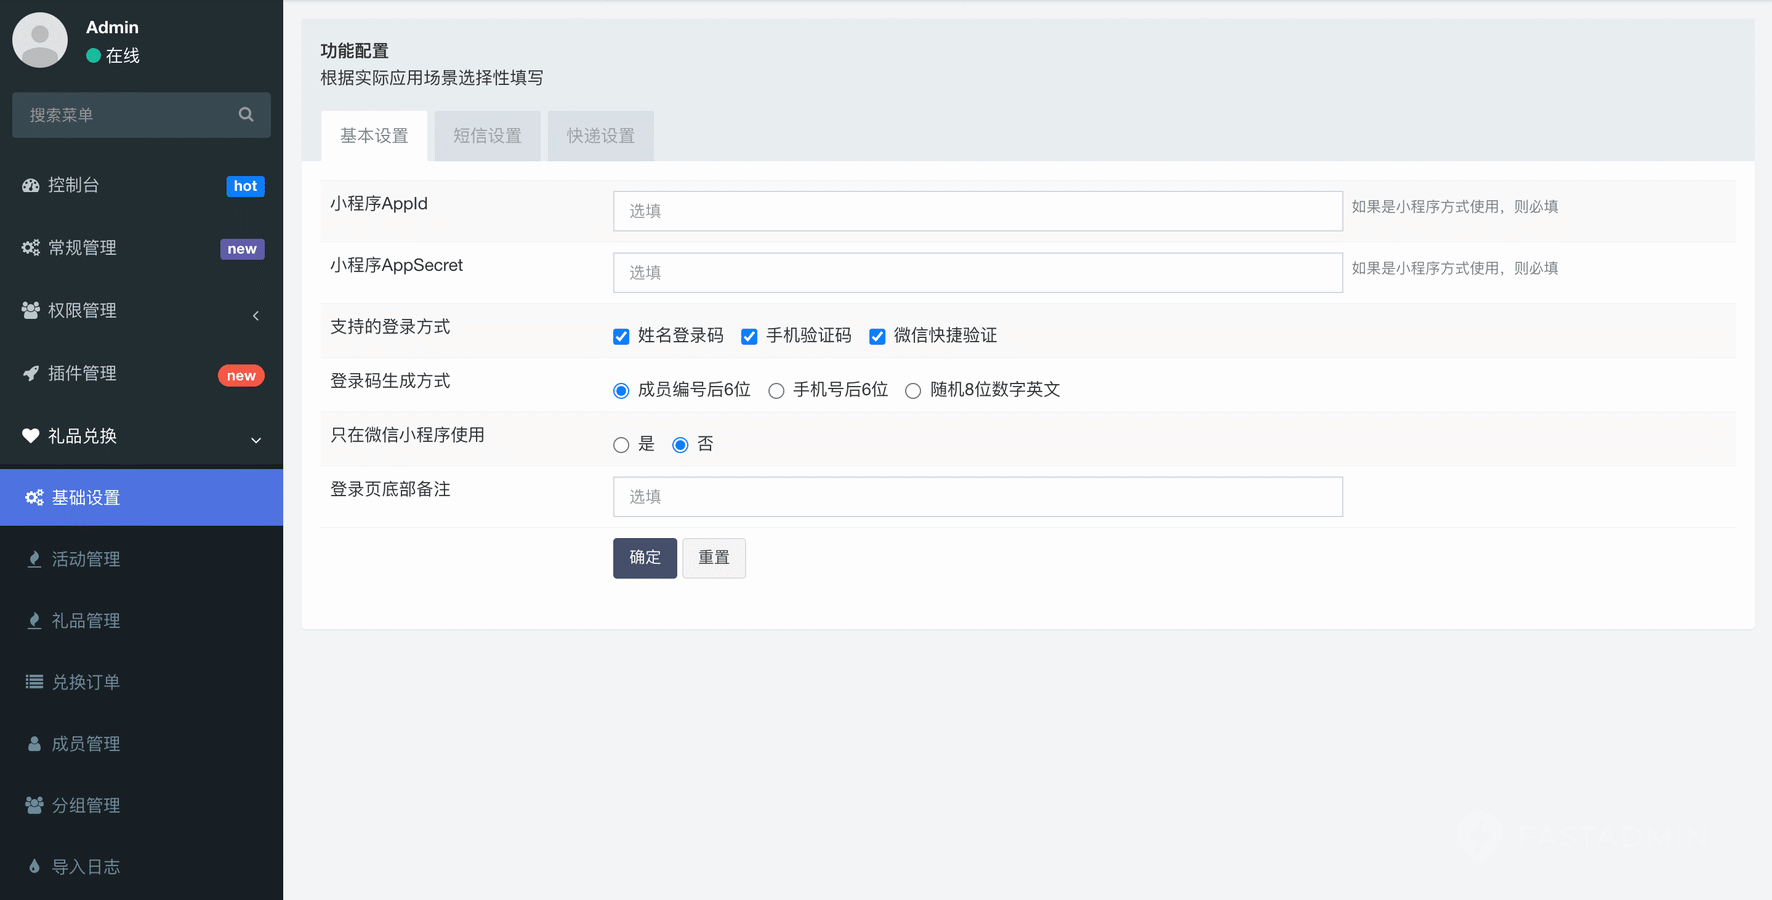
Task: Click the heart icon beside 礼品兑换
Action: coord(31,436)
